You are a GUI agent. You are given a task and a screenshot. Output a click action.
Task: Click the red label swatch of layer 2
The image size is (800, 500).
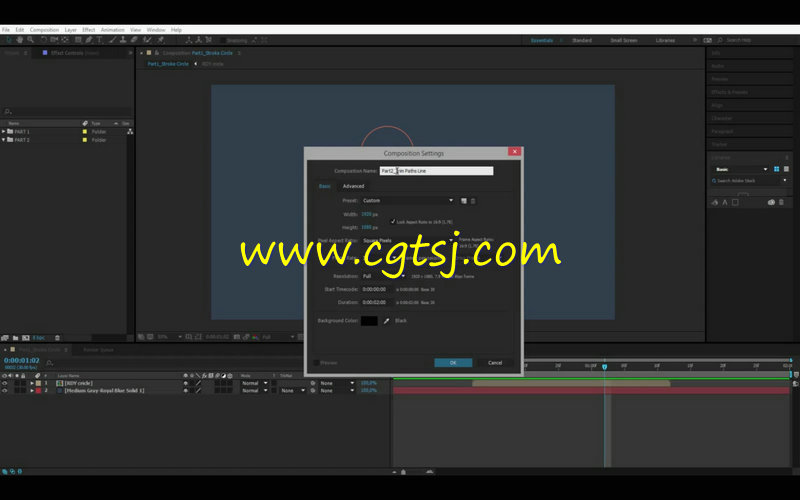tap(38, 391)
